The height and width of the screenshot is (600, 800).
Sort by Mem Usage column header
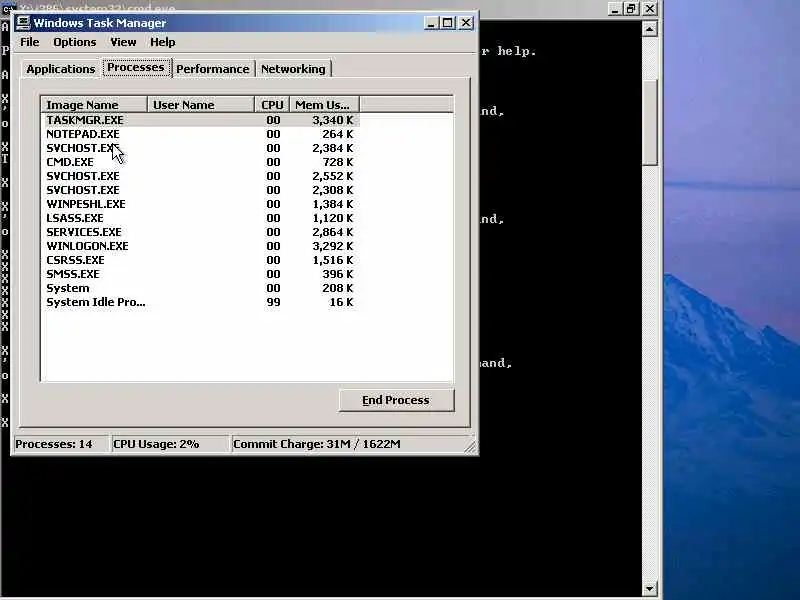tap(324, 105)
